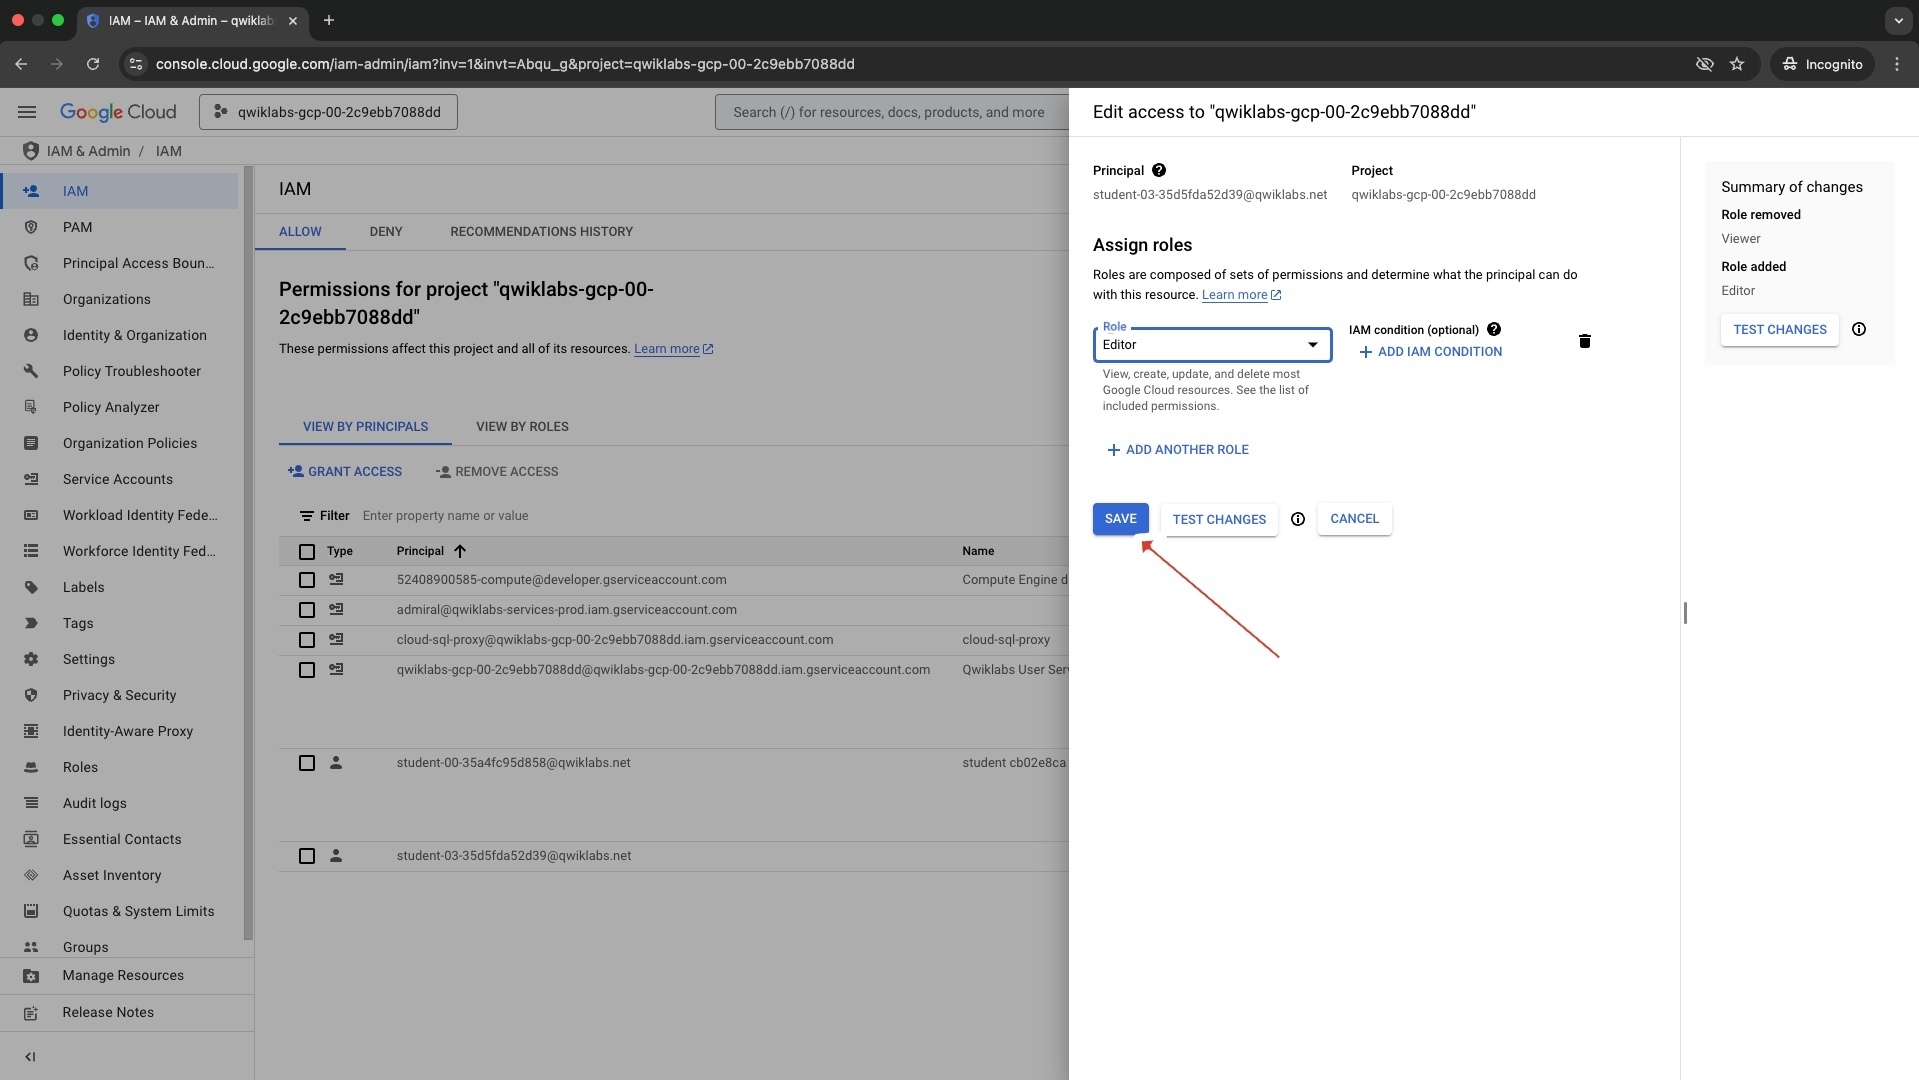Check the student-00-35a4fc95d858 row
The image size is (1919, 1080).
tap(307, 763)
